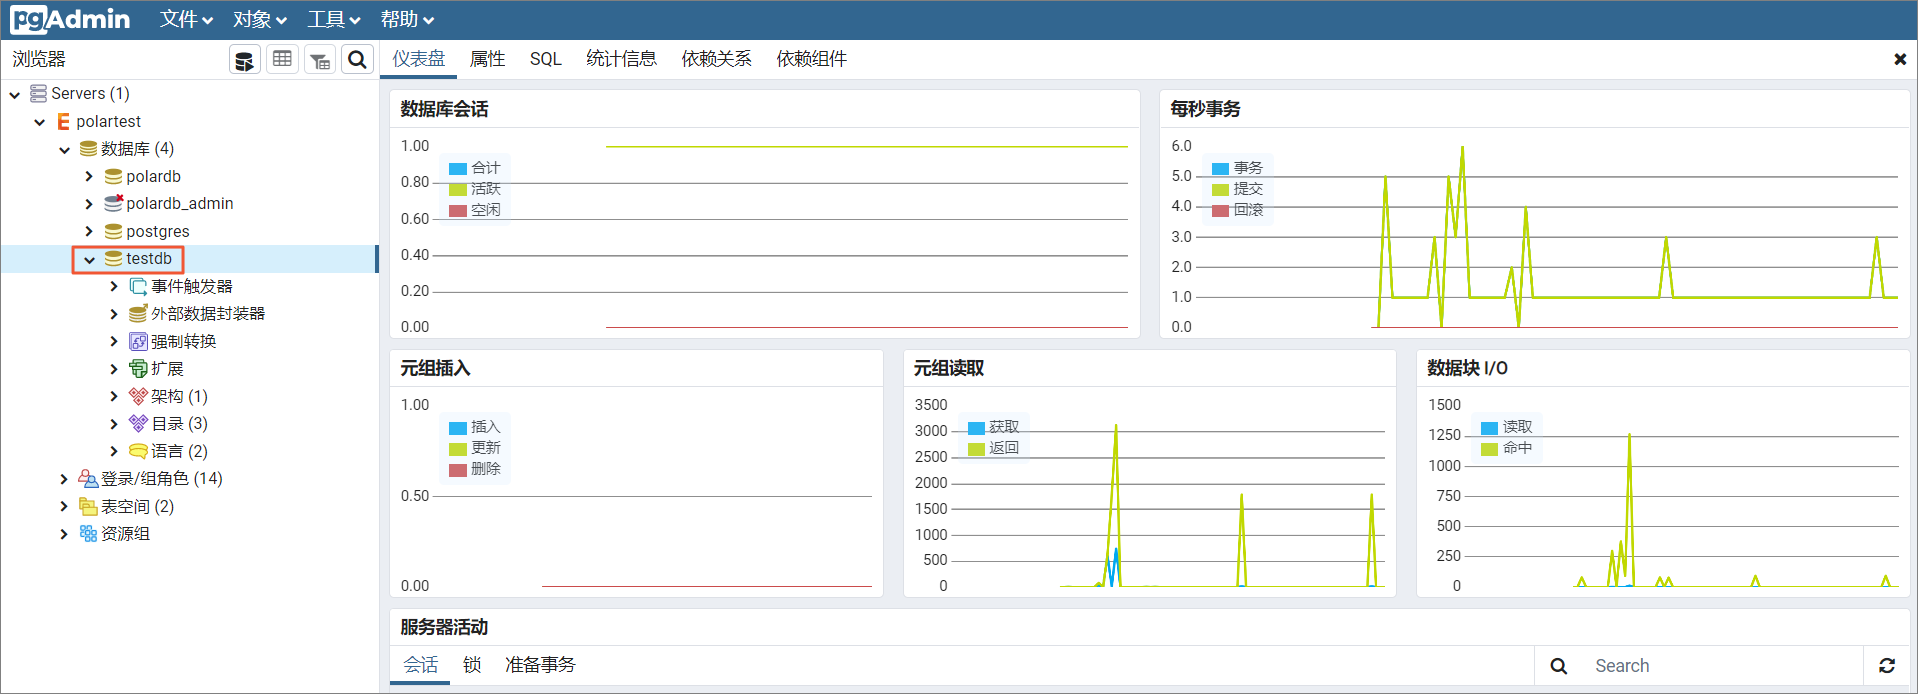Click the magnifier icon beside Search field
The image size is (1918, 694).
tap(1558, 666)
